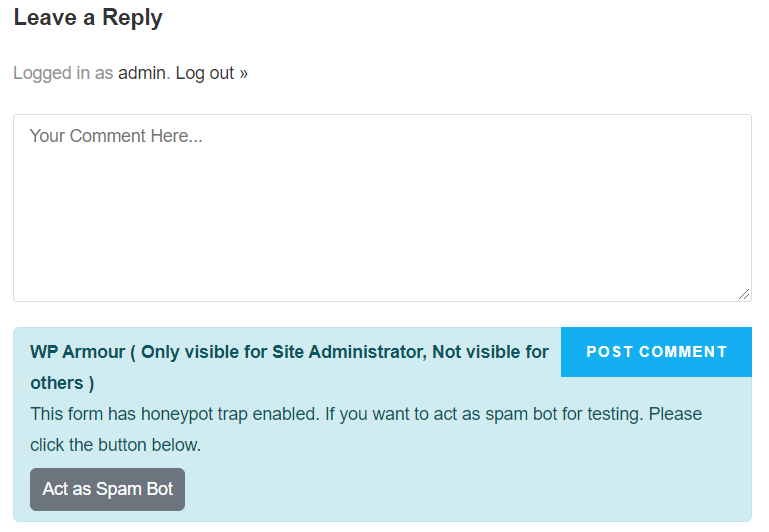Click the Log out link
Image resolution: width=769 pixels, height=532 pixels.
coord(205,73)
